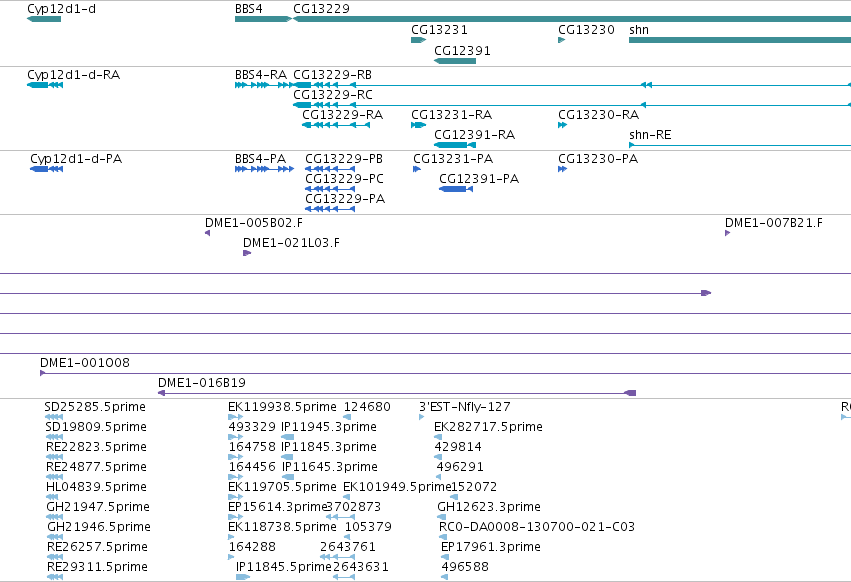Select the BBS4 gene bar
The width and height of the screenshot is (851, 582).
(x=263, y=19)
